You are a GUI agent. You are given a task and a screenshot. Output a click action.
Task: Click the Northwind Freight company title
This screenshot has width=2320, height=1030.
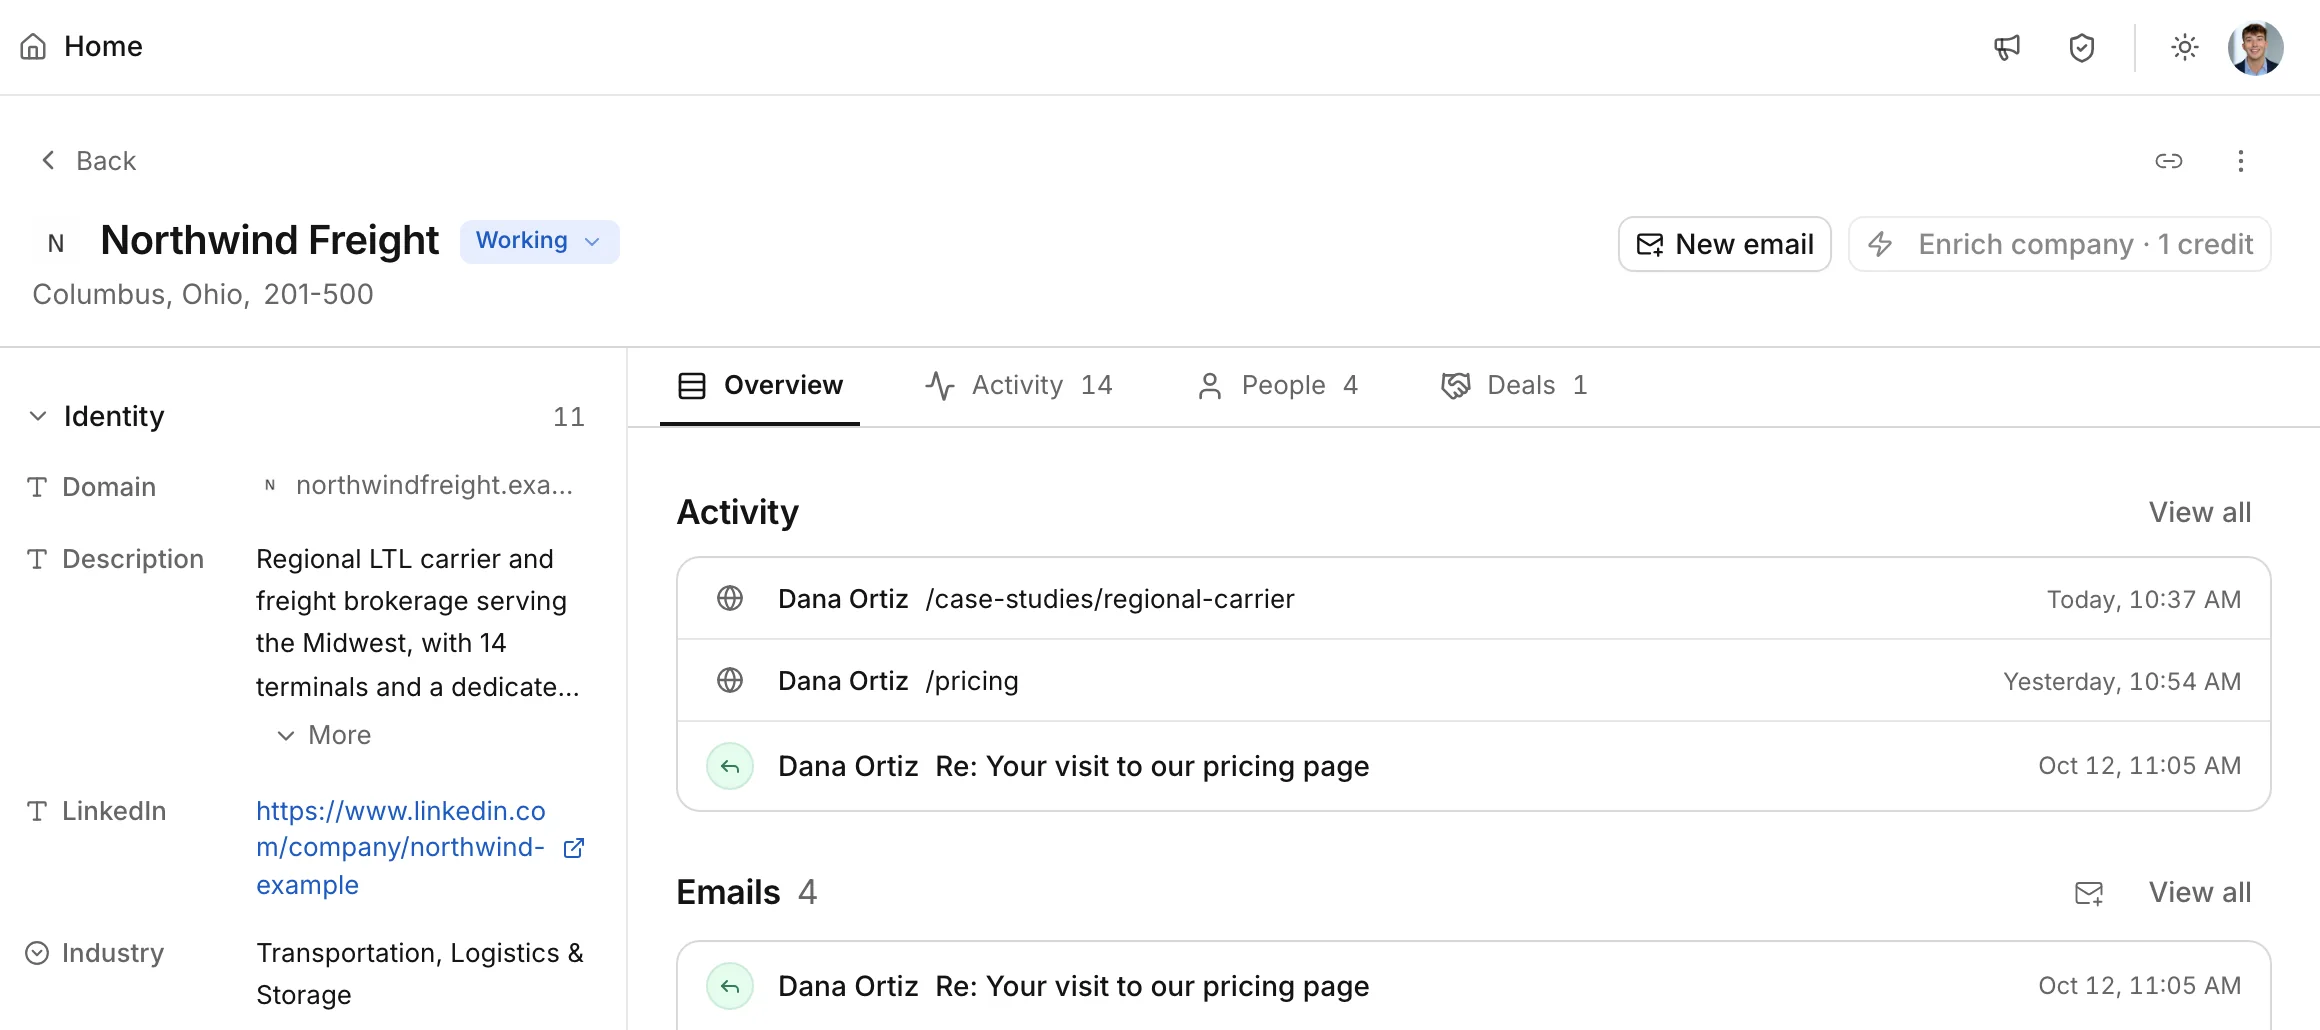click(270, 241)
